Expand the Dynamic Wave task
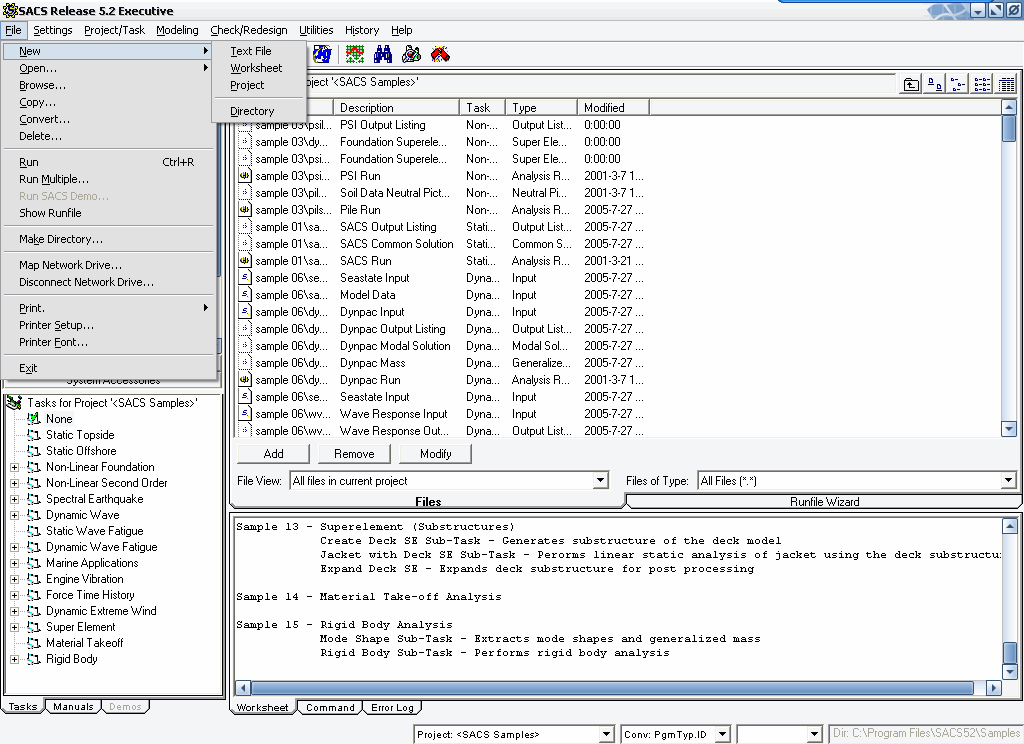 (x=14, y=515)
